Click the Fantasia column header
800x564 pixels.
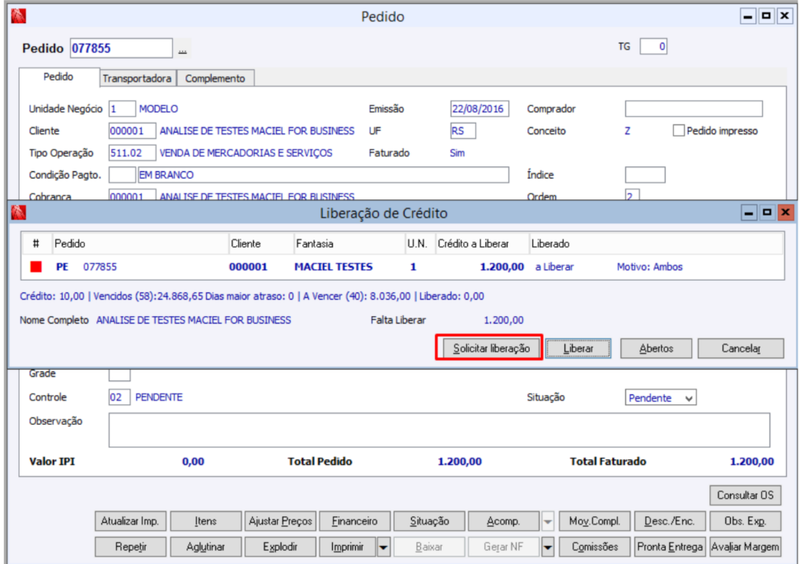point(349,243)
